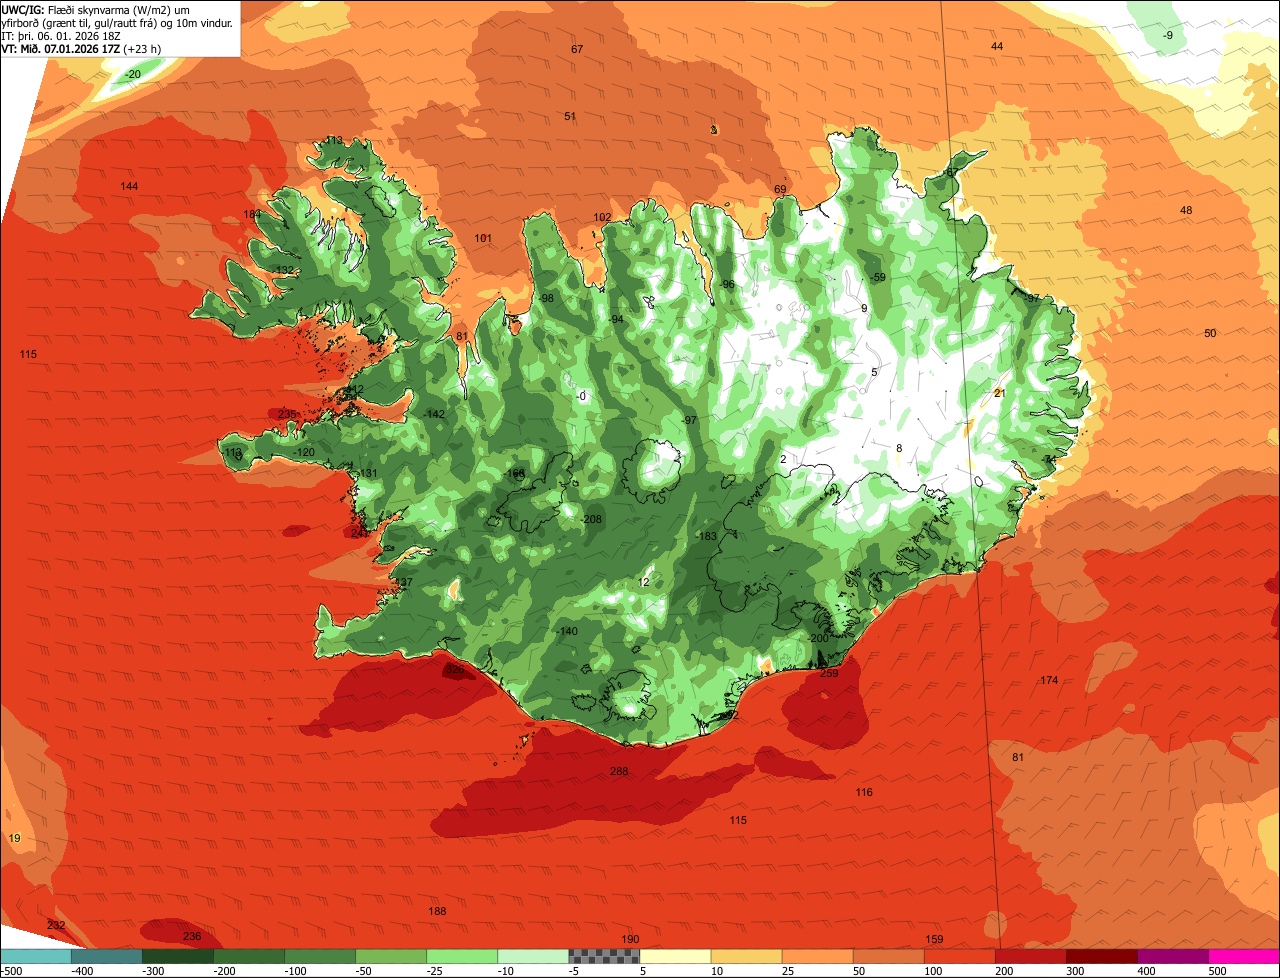Viewport: 1280px width, 978px height.
Task: Click the flux value 48 in the northeast sea
Action: click(x=1186, y=210)
